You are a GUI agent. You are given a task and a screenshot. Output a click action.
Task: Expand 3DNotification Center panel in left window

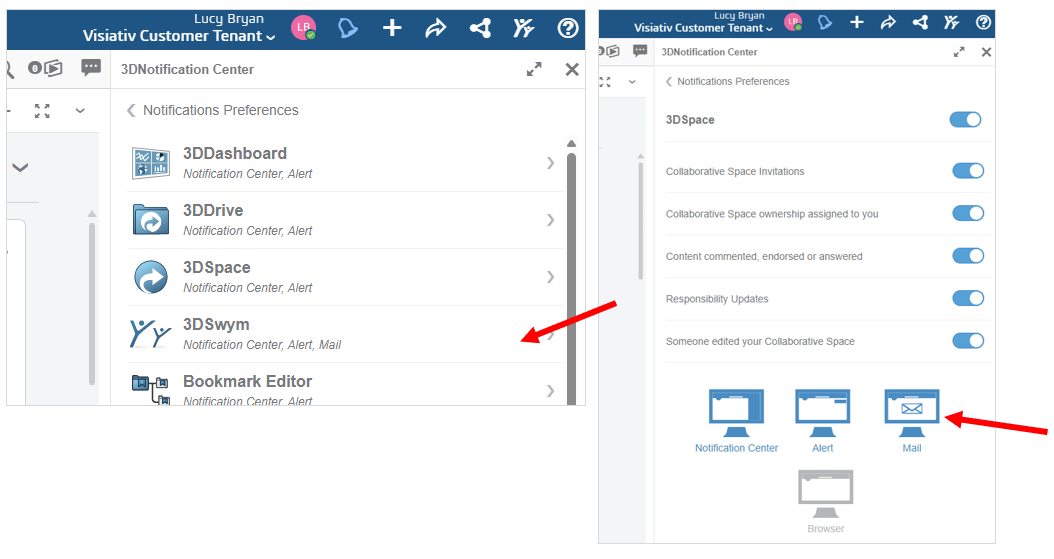pyautogui.click(x=534, y=69)
